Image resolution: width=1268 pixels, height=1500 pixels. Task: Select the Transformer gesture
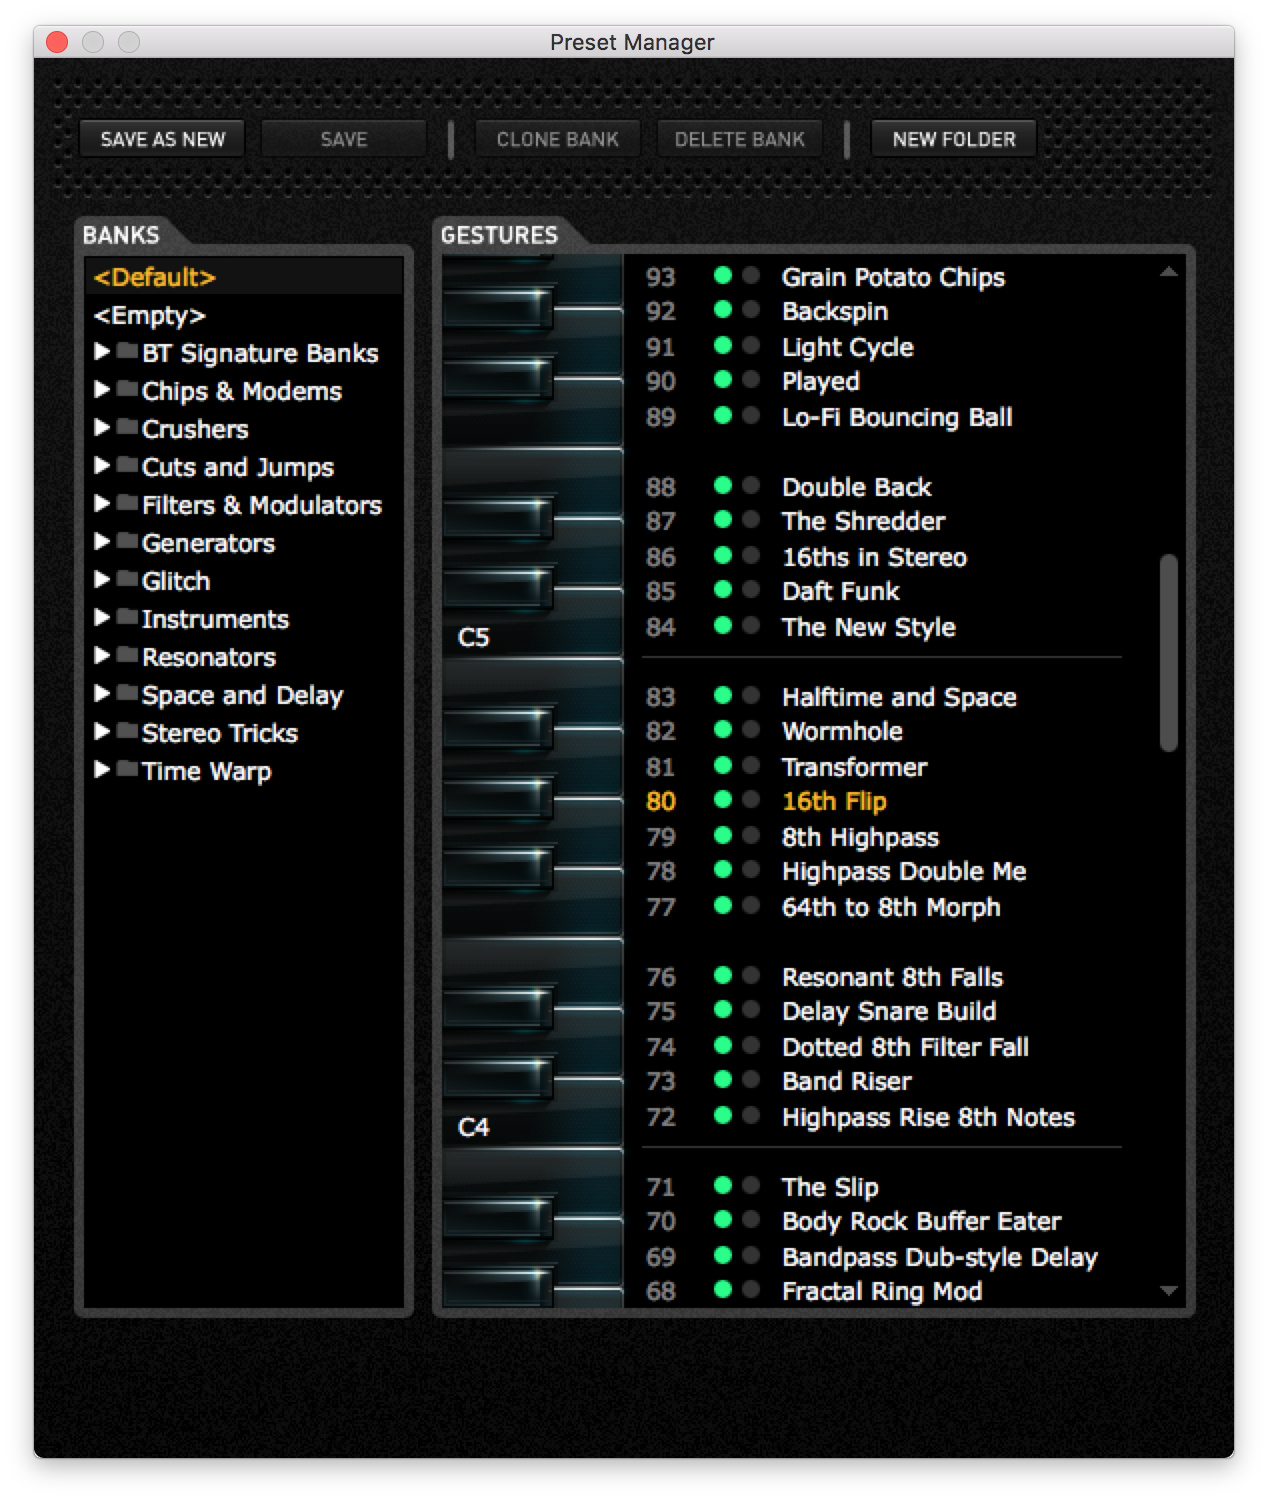tap(854, 767)
